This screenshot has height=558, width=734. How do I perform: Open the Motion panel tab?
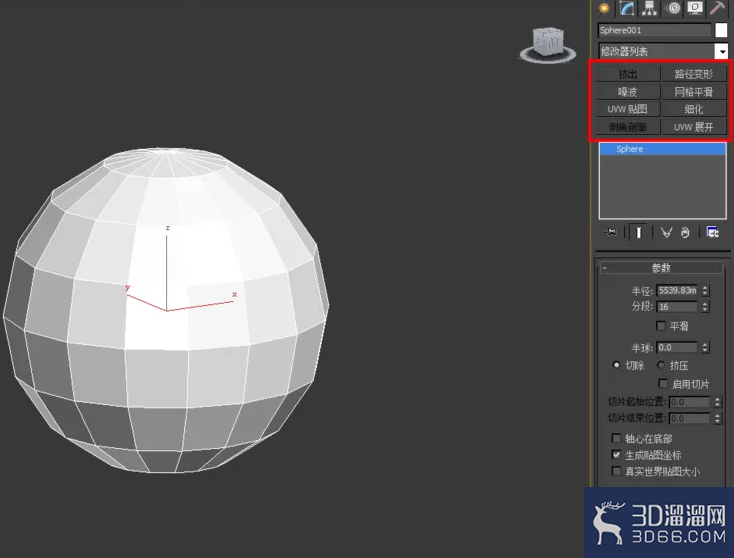674,8
